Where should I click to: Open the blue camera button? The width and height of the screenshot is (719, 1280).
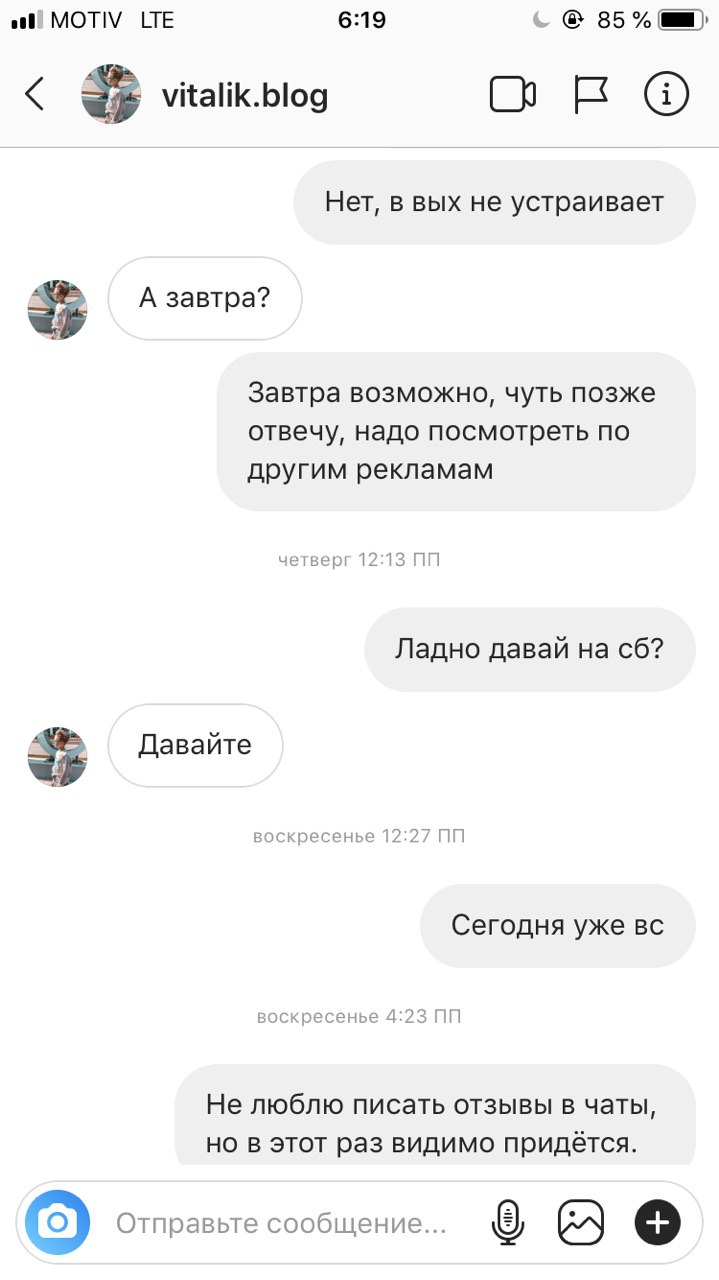[58, 1222]
